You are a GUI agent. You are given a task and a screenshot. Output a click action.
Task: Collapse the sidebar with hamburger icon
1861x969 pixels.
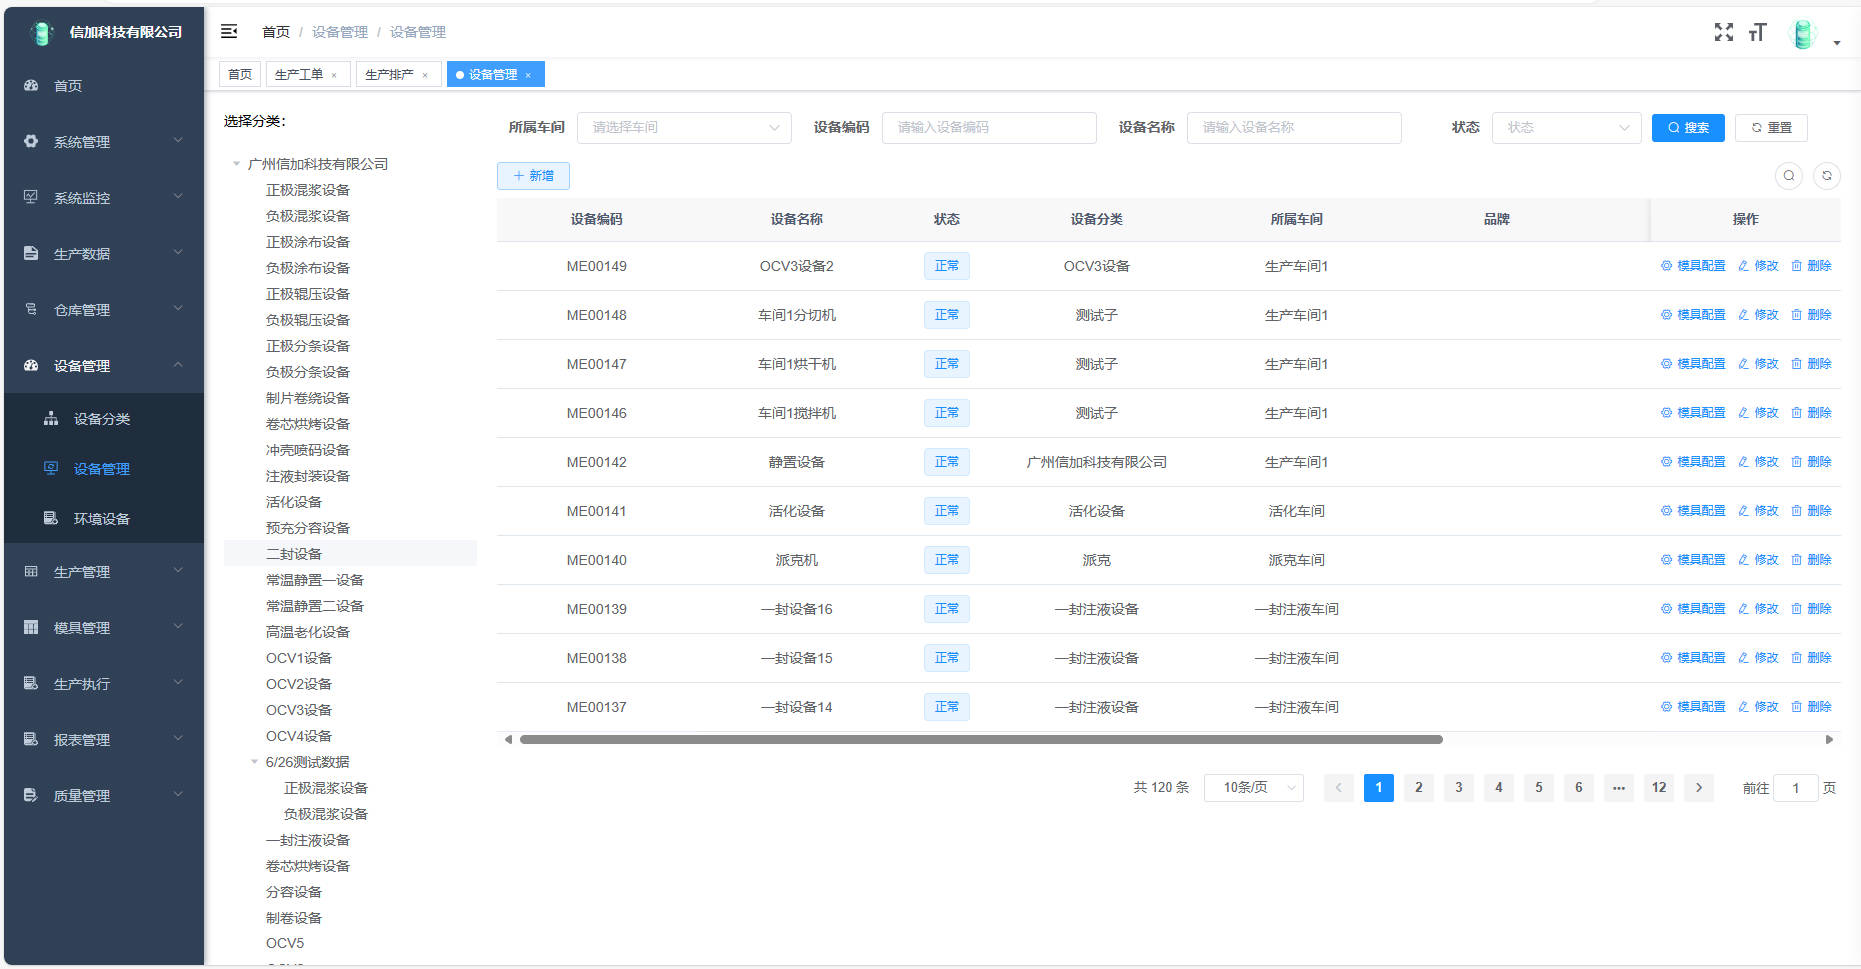pos(229,32)
